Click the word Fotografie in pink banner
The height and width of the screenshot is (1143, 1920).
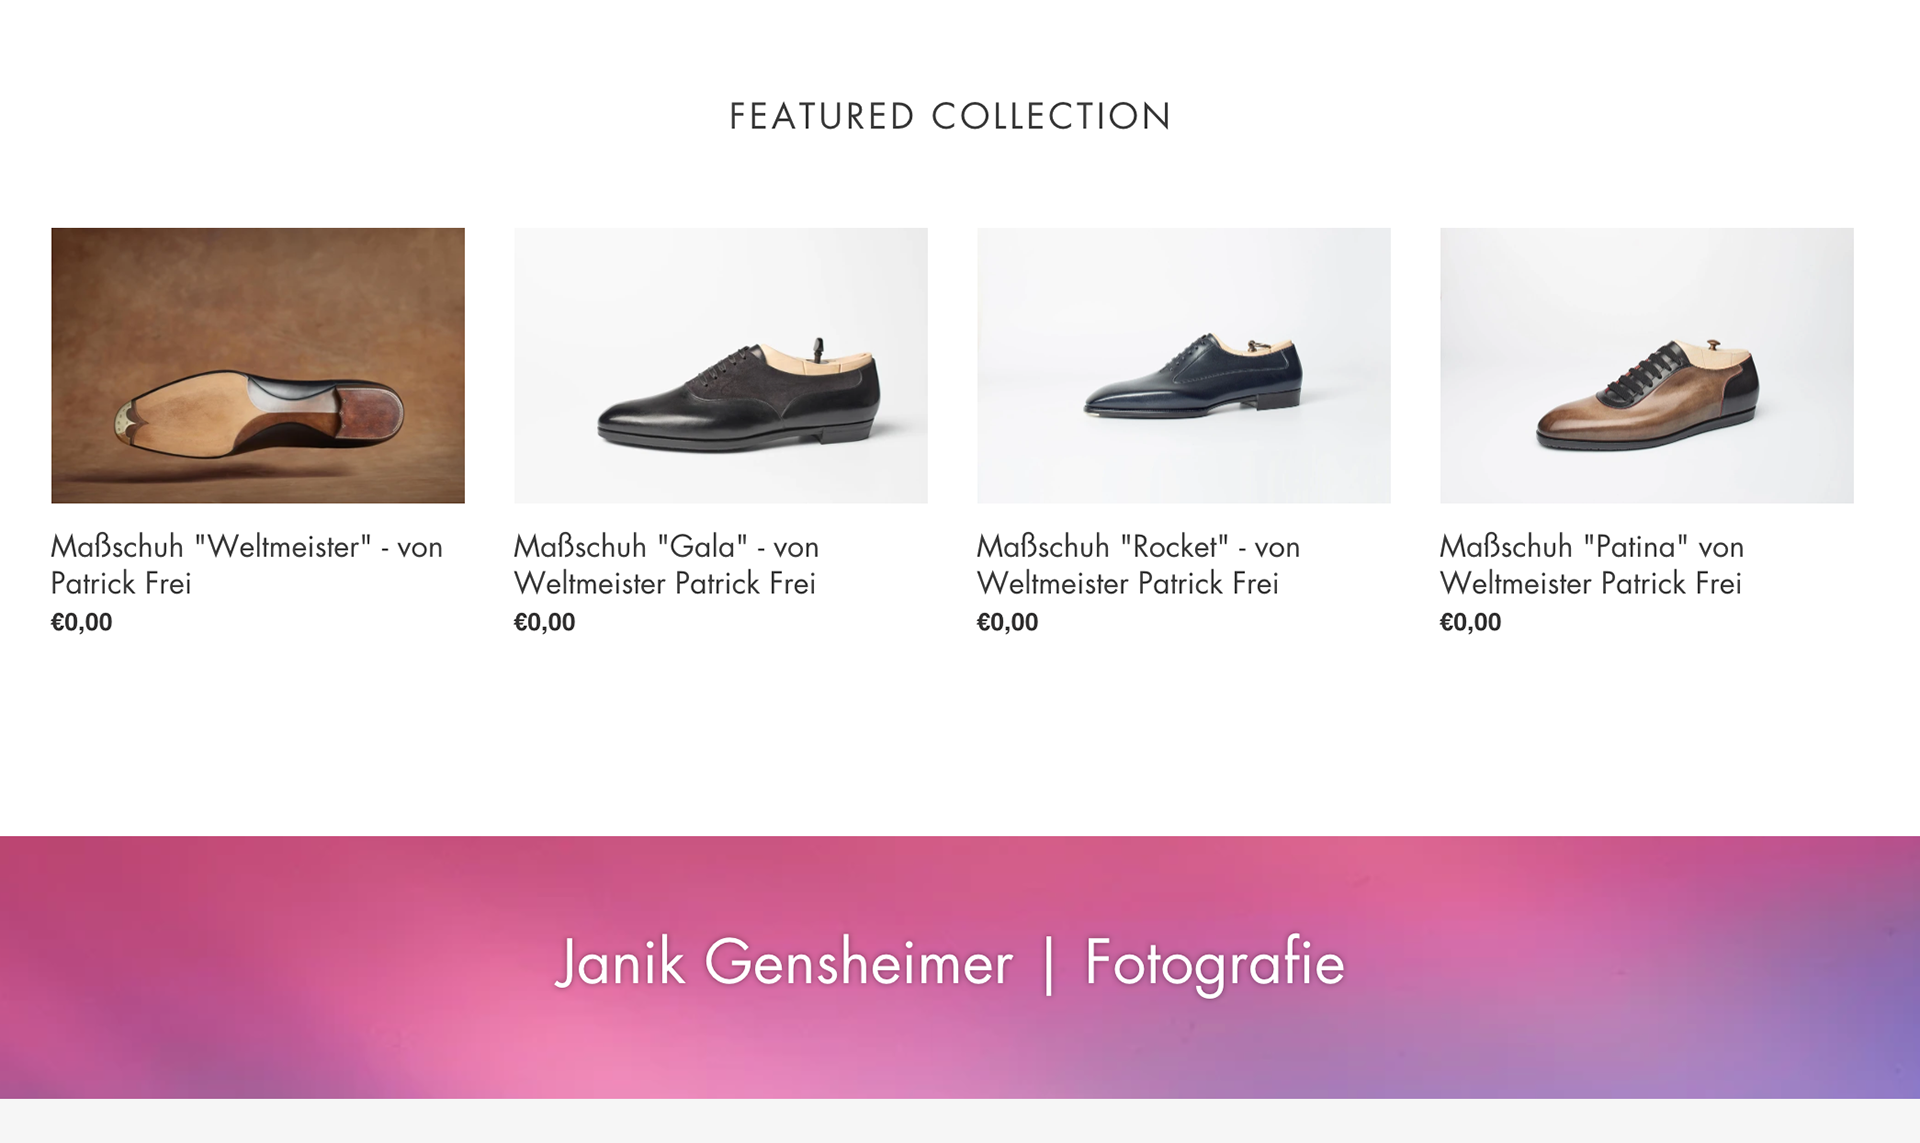pos(1215,963)
